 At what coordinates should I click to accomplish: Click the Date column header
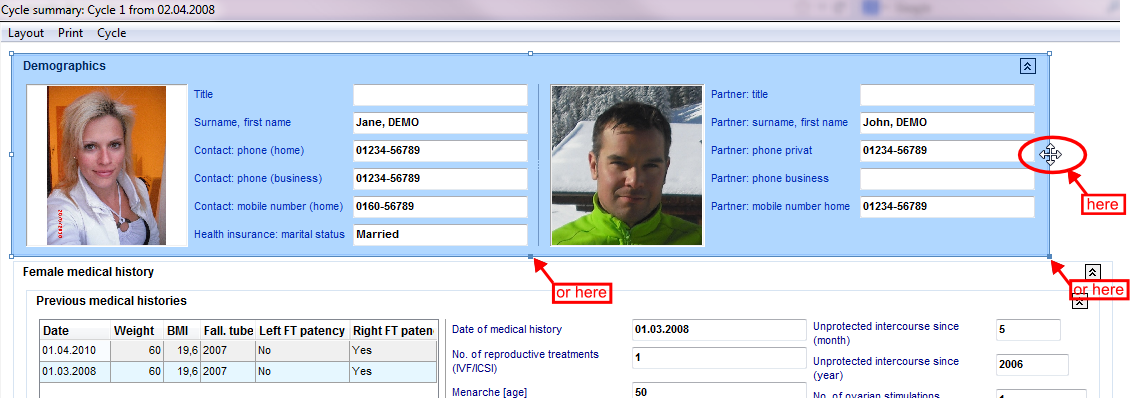pos(74,331)
